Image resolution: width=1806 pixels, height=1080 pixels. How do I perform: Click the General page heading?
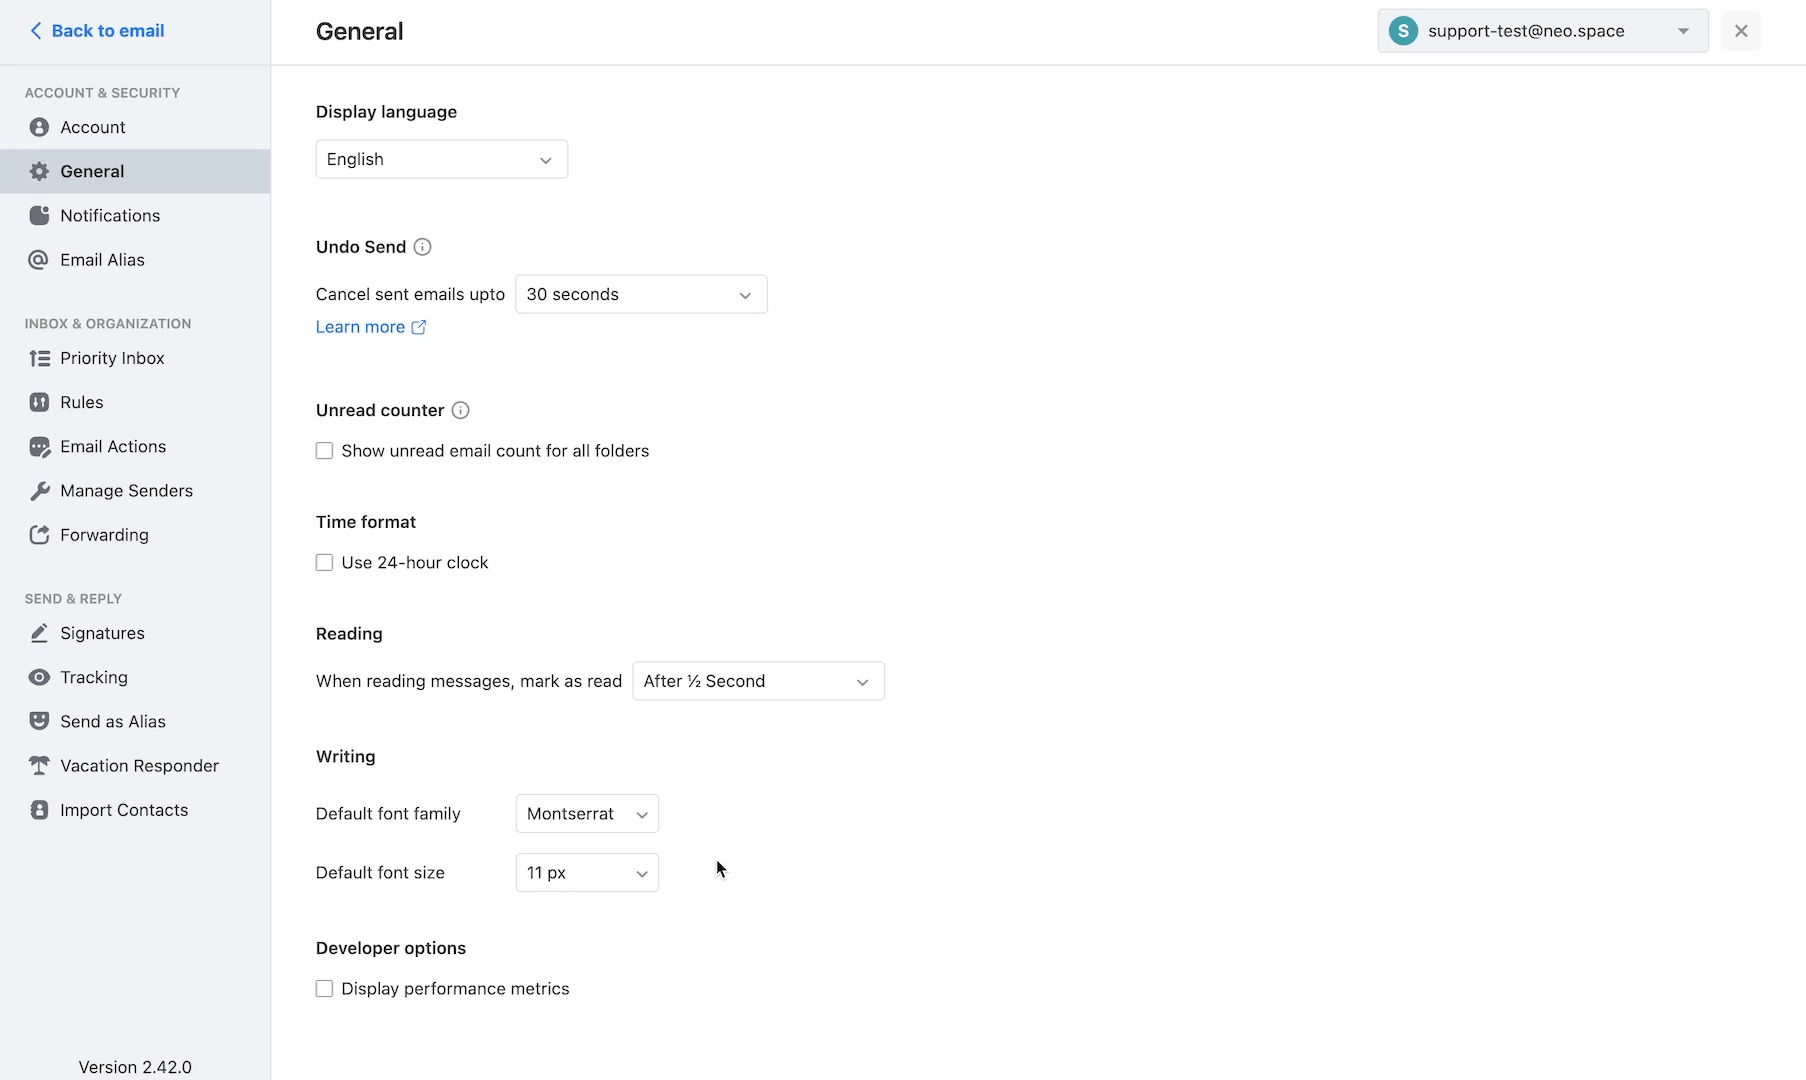360,31
